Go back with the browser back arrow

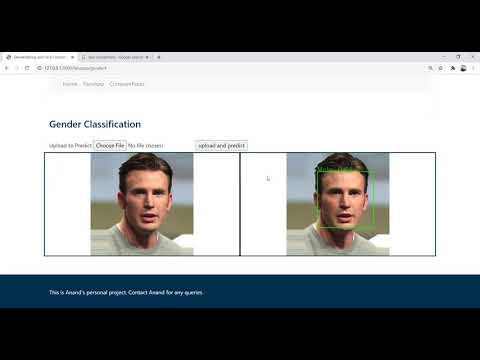click(6, 68)
